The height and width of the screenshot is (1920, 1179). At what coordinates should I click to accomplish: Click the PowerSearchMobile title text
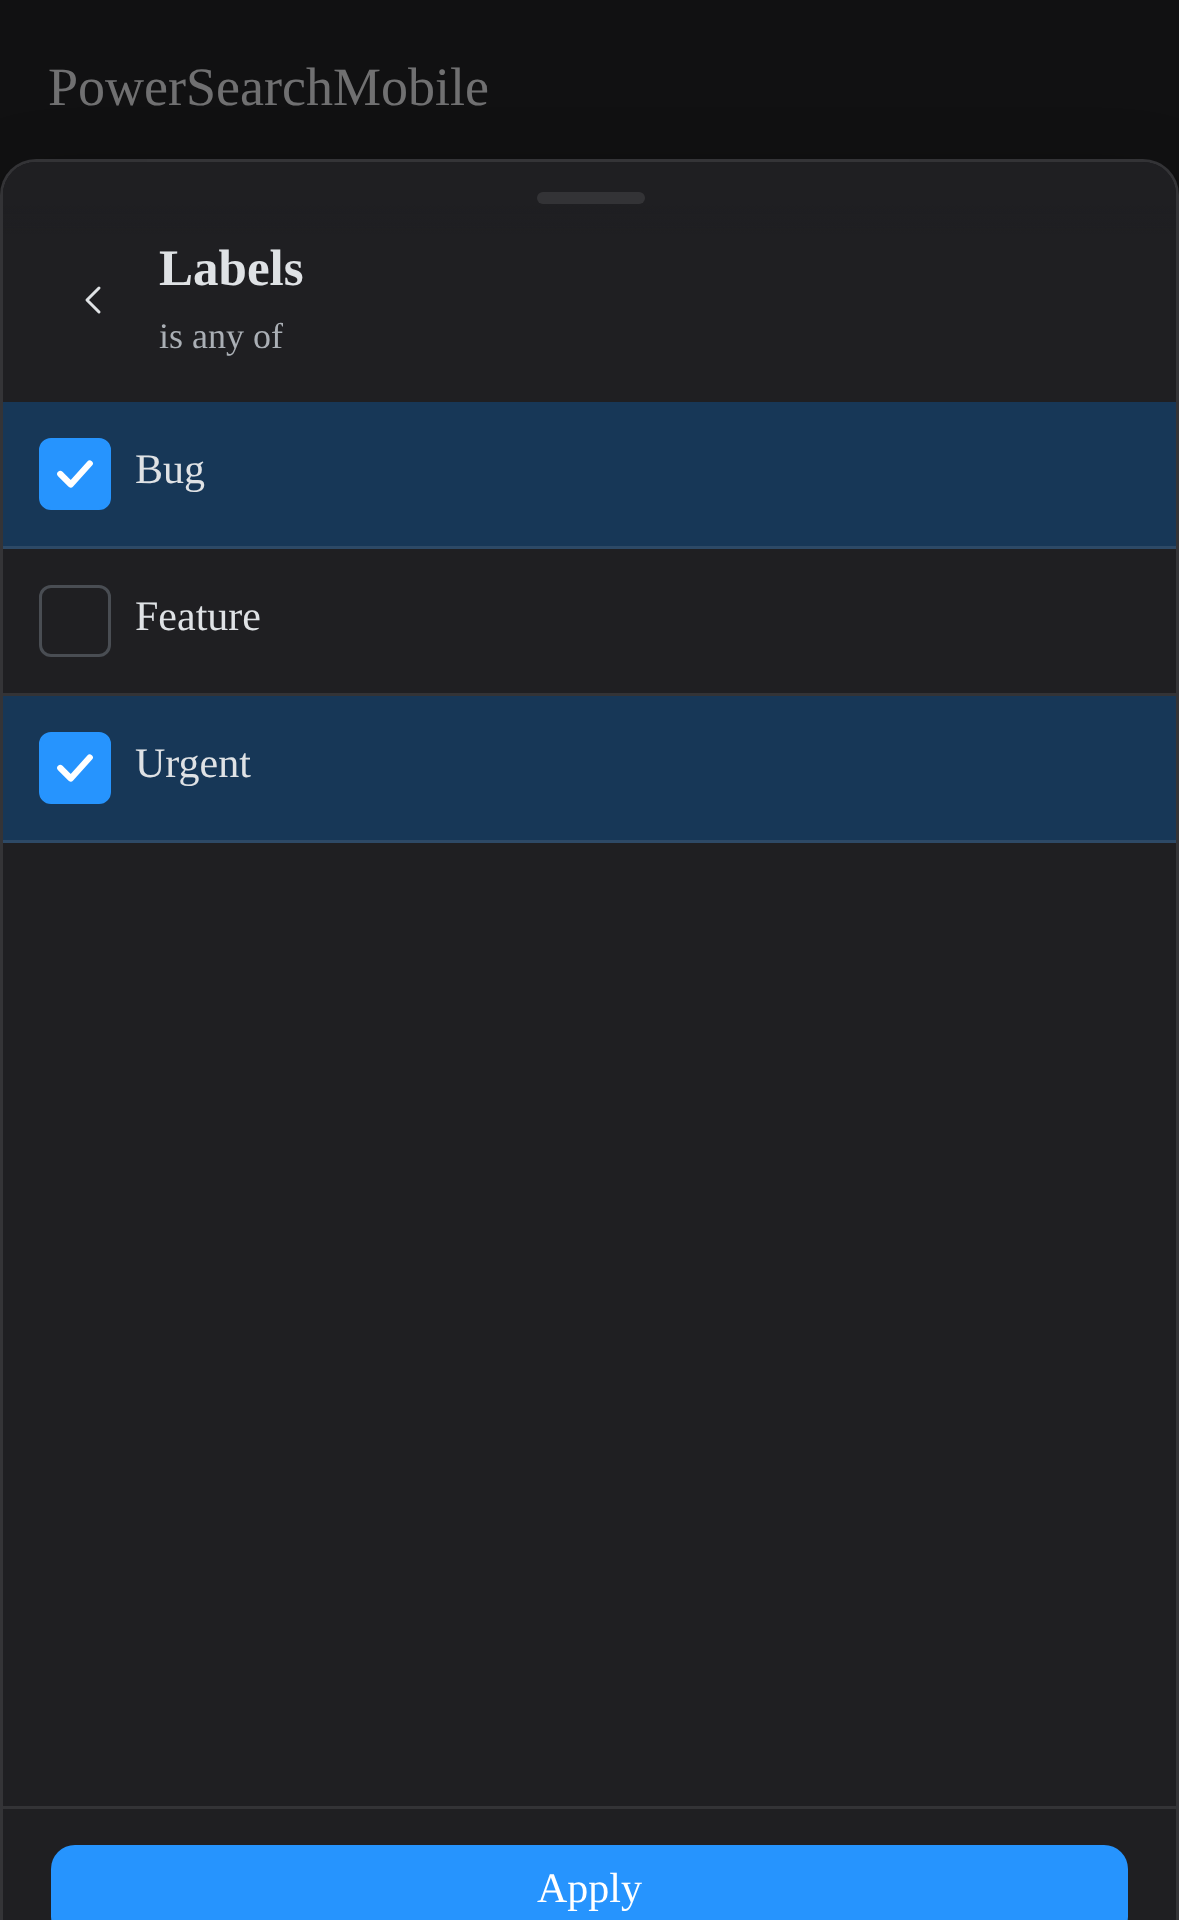[268, 88]
